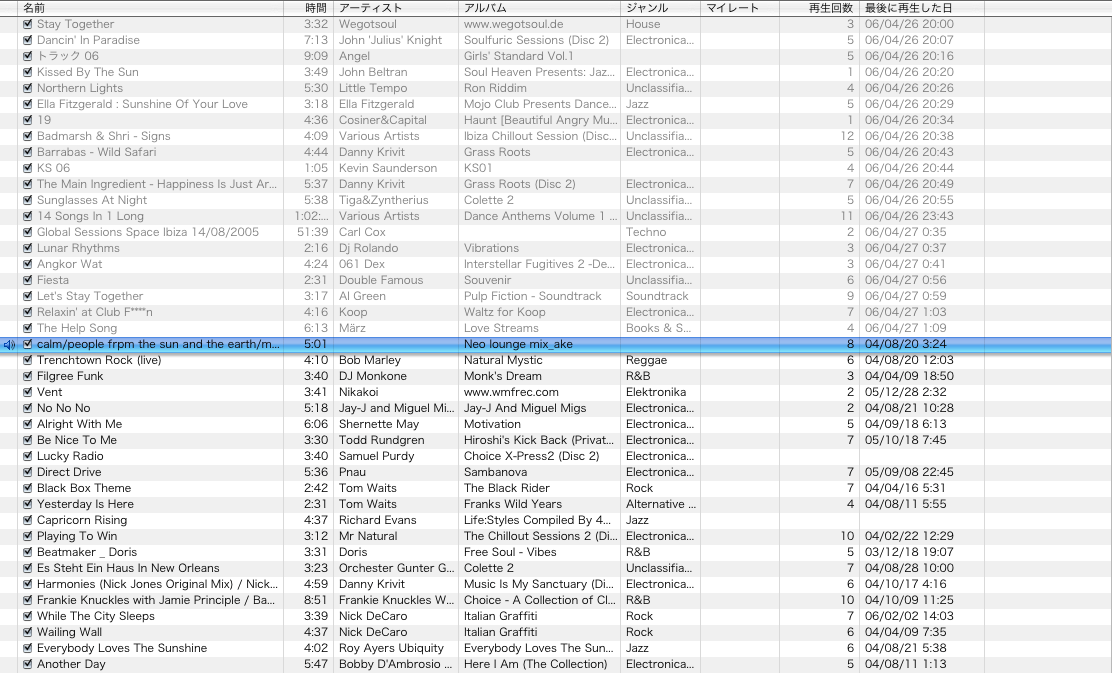This screenshot has height=673, width=1112.
Task: Sort by the アルバム column header
Action: [x=540, y=8]
